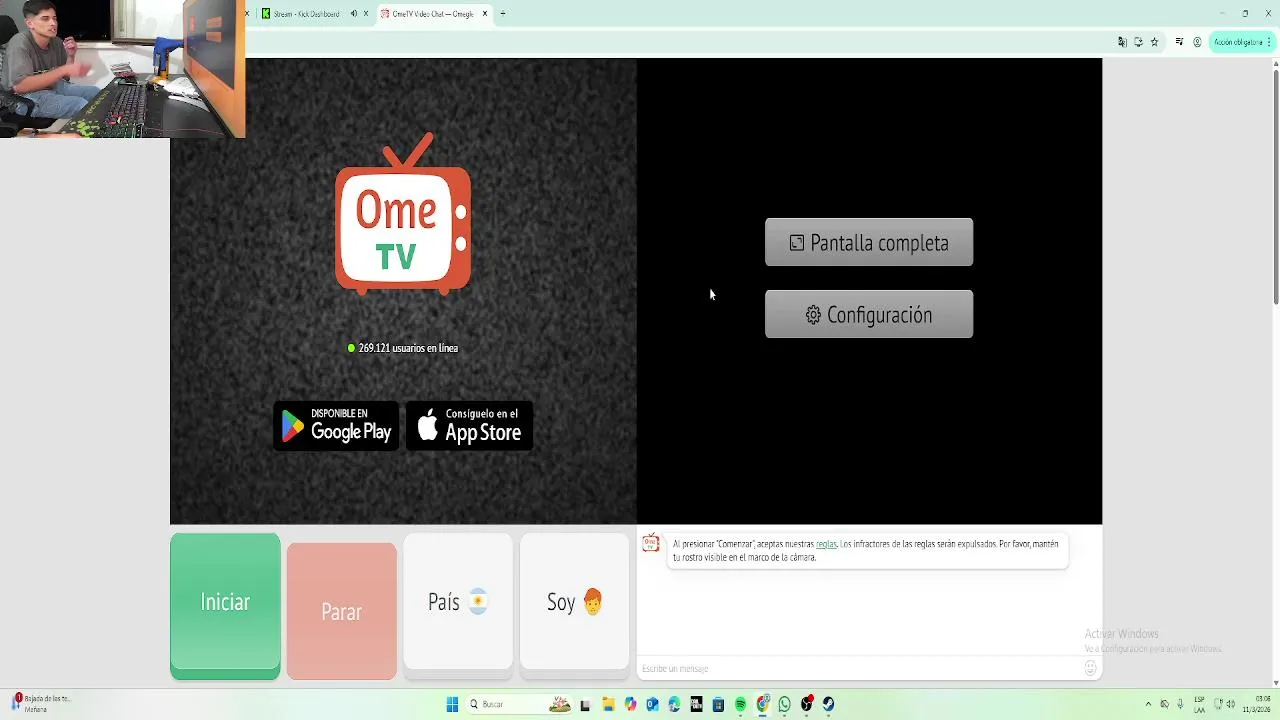Open Steam from taskbar
Screen dimensions: 1280x720
[x=829, y=704]
